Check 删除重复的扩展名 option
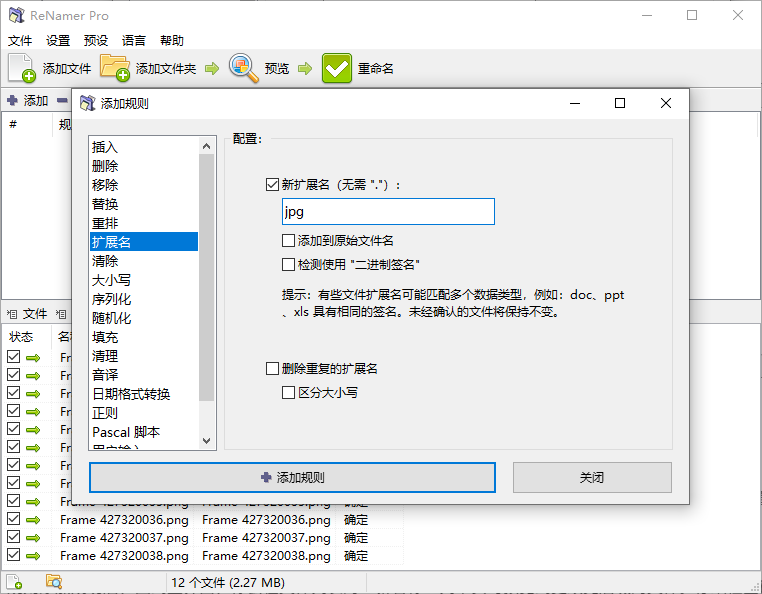The width and height of the screenshot is (762, 594). [x=272, y=368]
